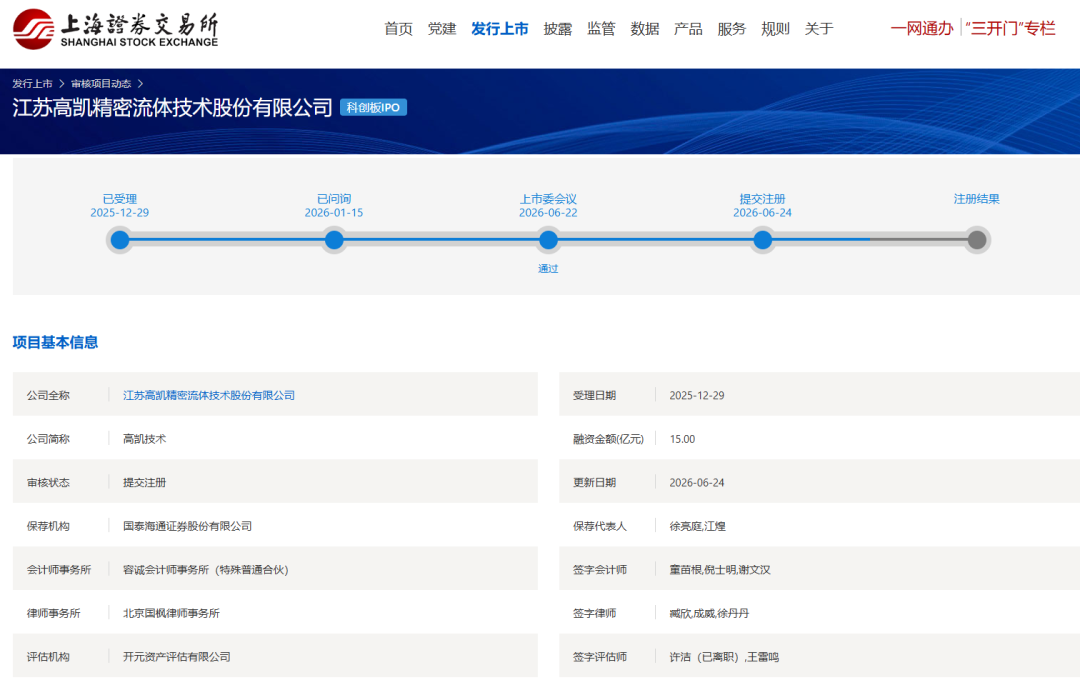Click the Shanghai Stock Exchange logo
The width and height of the screenshot is (1080, 680).
point(115,29)
